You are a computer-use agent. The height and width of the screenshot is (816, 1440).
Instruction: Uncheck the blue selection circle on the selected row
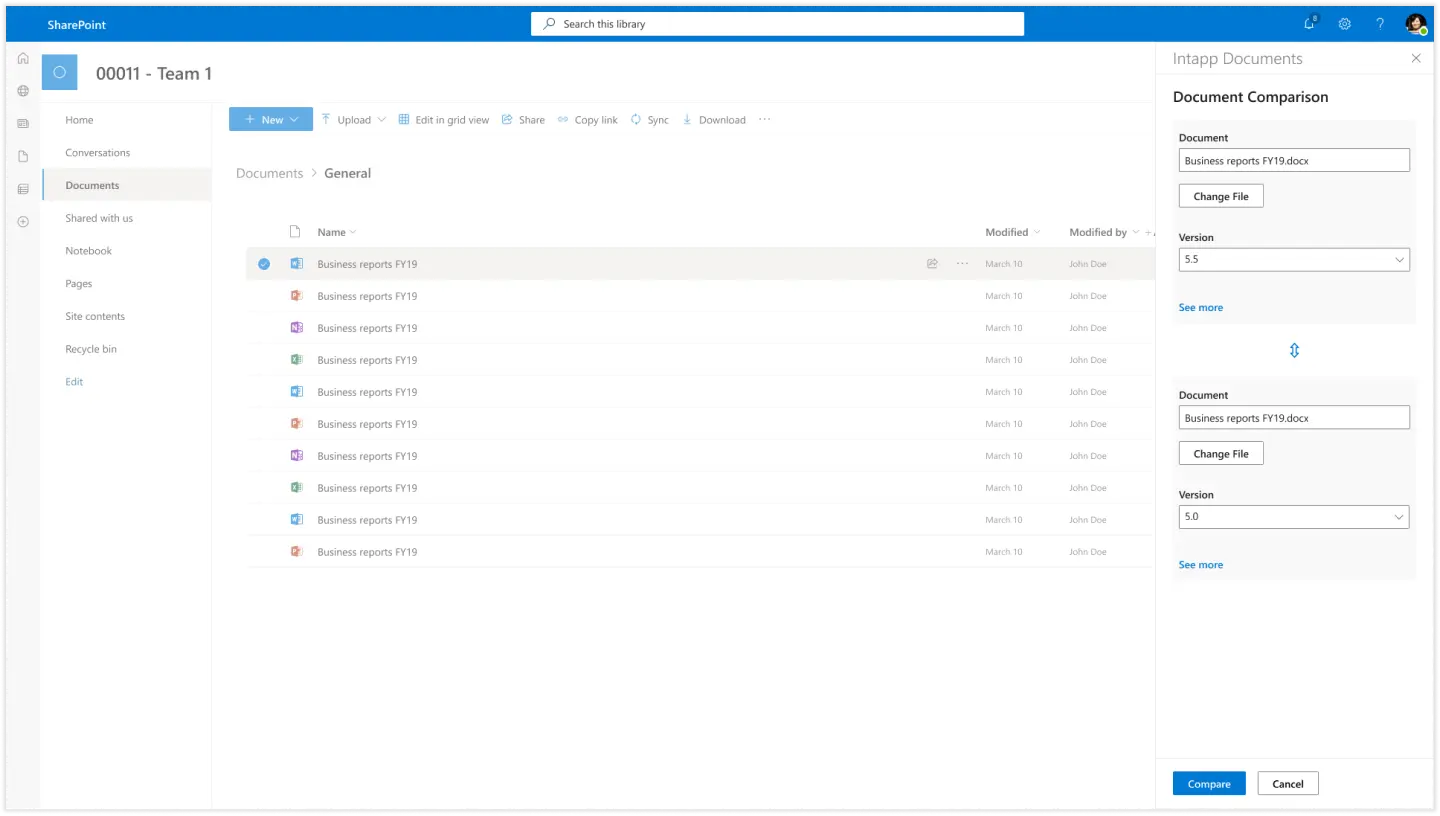(264, 264)
